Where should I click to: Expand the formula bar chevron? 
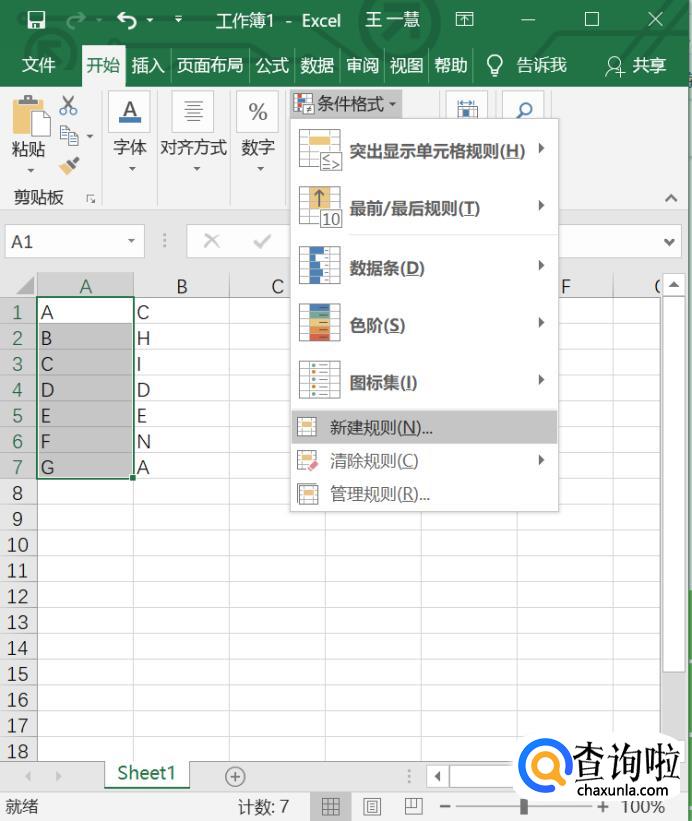click(x=669, y=242)
